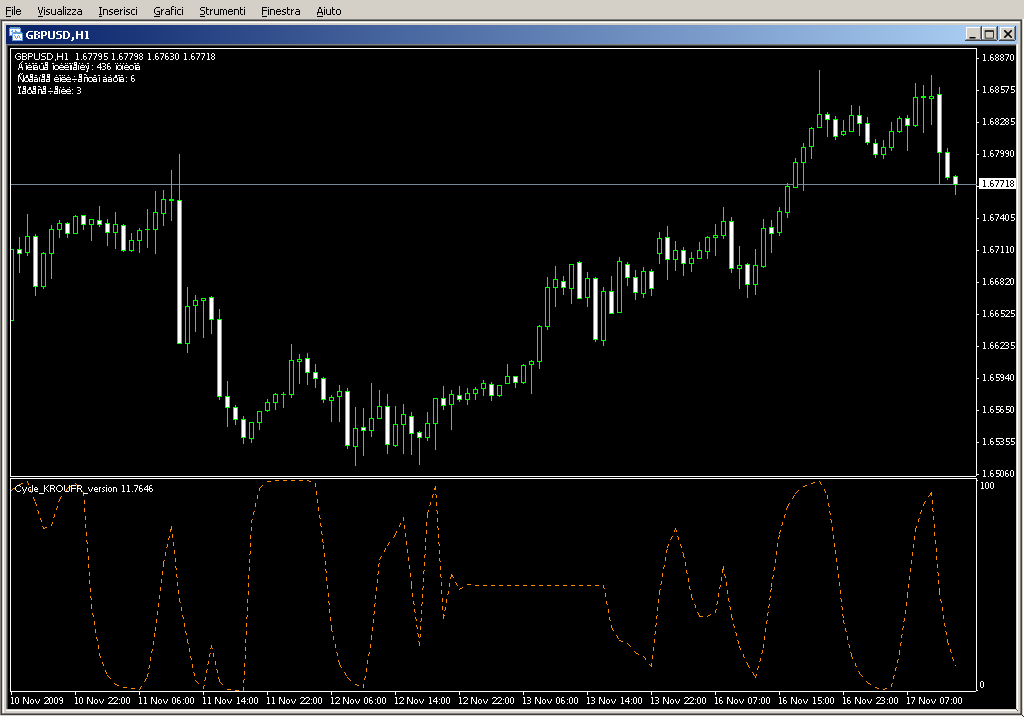Click the 1.68870 price scale label
Viewport: 1024px width, 717px height.
[x=999, y=57]
